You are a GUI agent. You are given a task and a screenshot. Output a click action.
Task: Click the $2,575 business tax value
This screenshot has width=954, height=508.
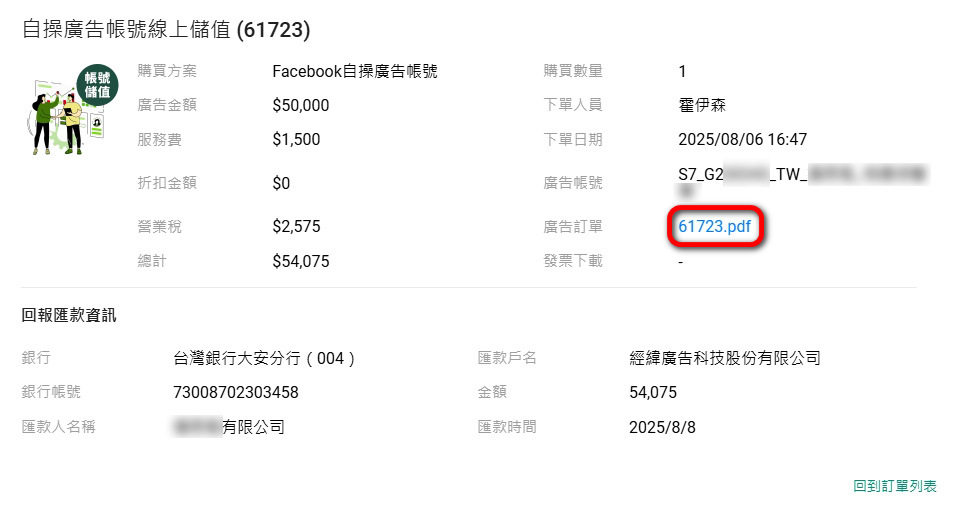[x=296, y=227]
